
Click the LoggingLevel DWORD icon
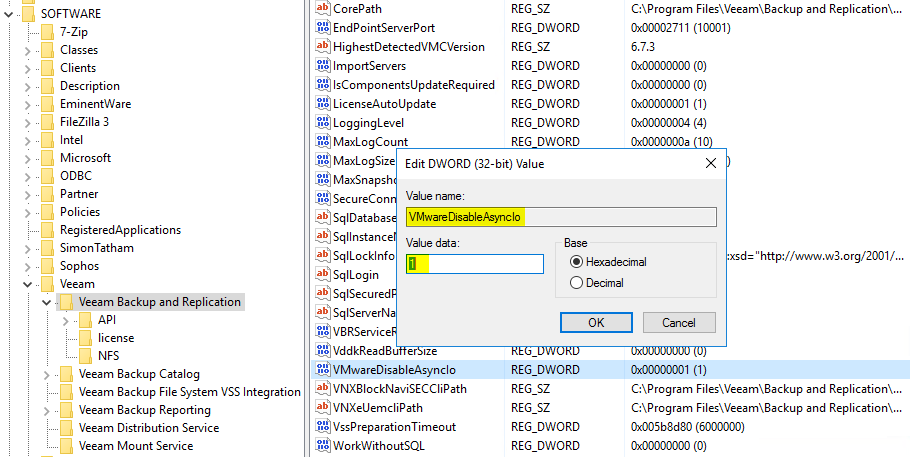click(322, 123)
